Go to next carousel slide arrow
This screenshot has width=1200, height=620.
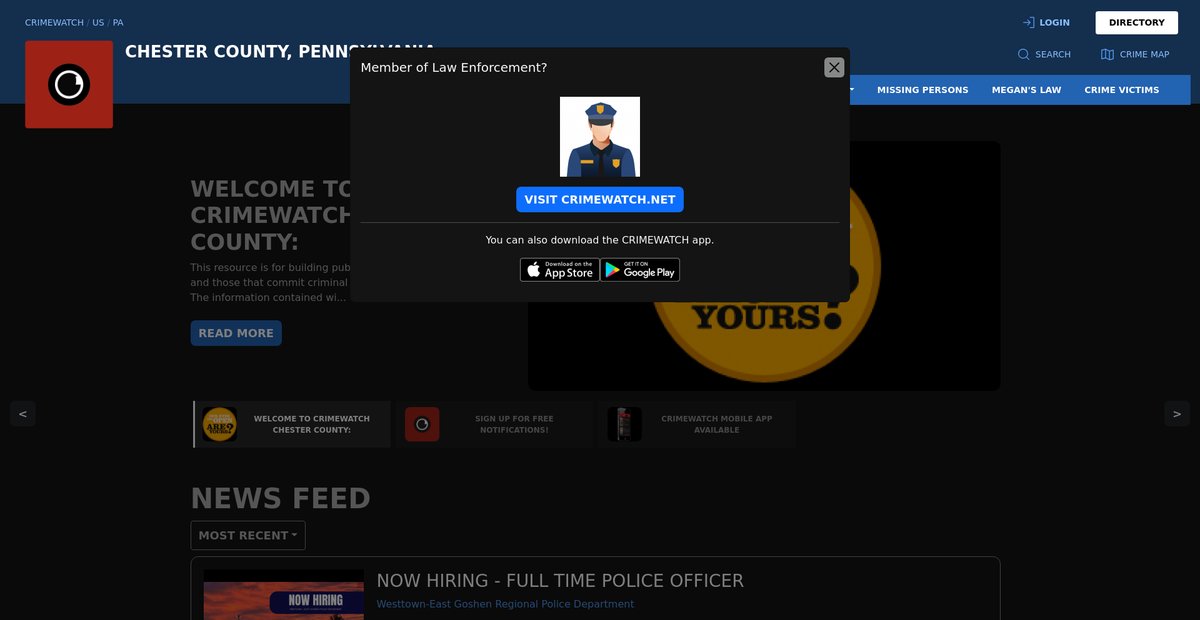click(1177, 413)
